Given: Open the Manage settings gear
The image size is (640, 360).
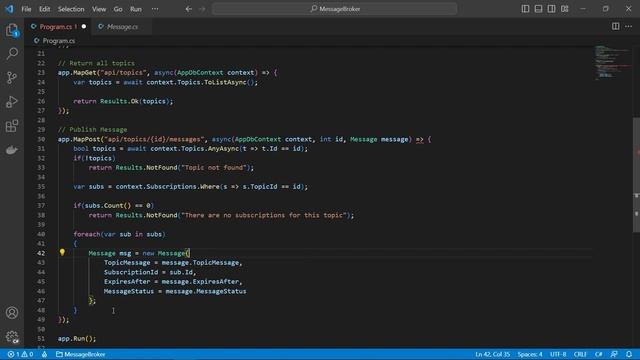Looking at the screenshot, I should (12, 337).
